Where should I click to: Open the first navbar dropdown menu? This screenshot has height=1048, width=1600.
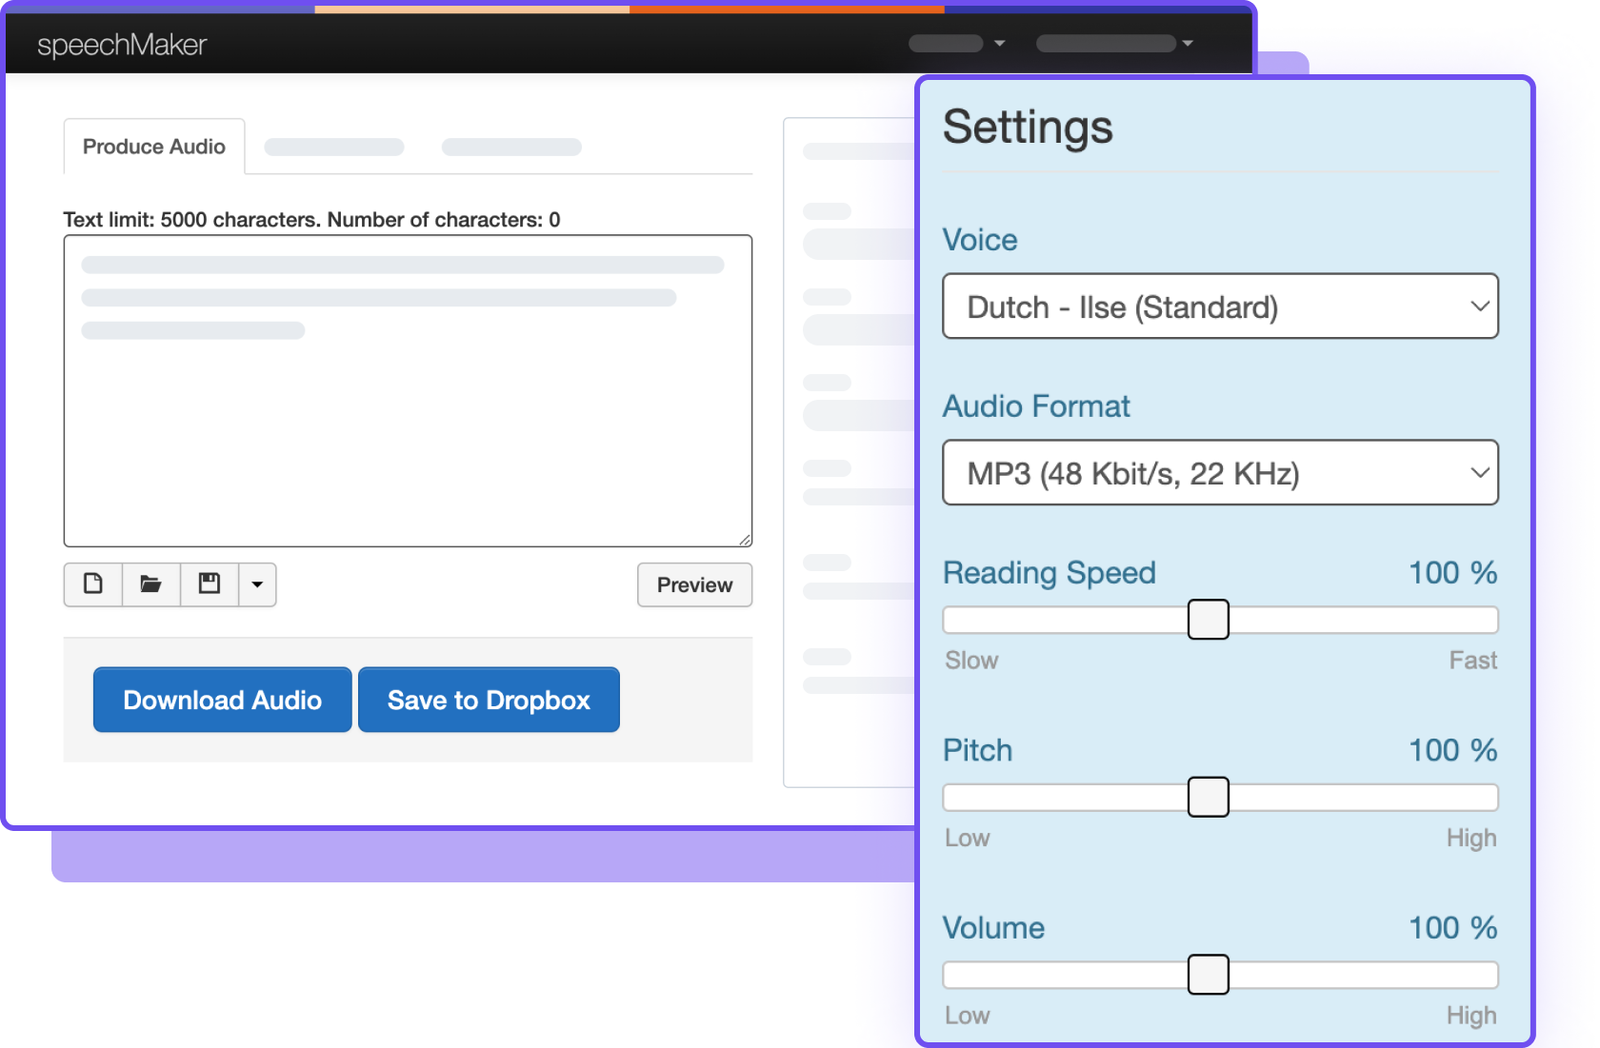click(957, 43)
